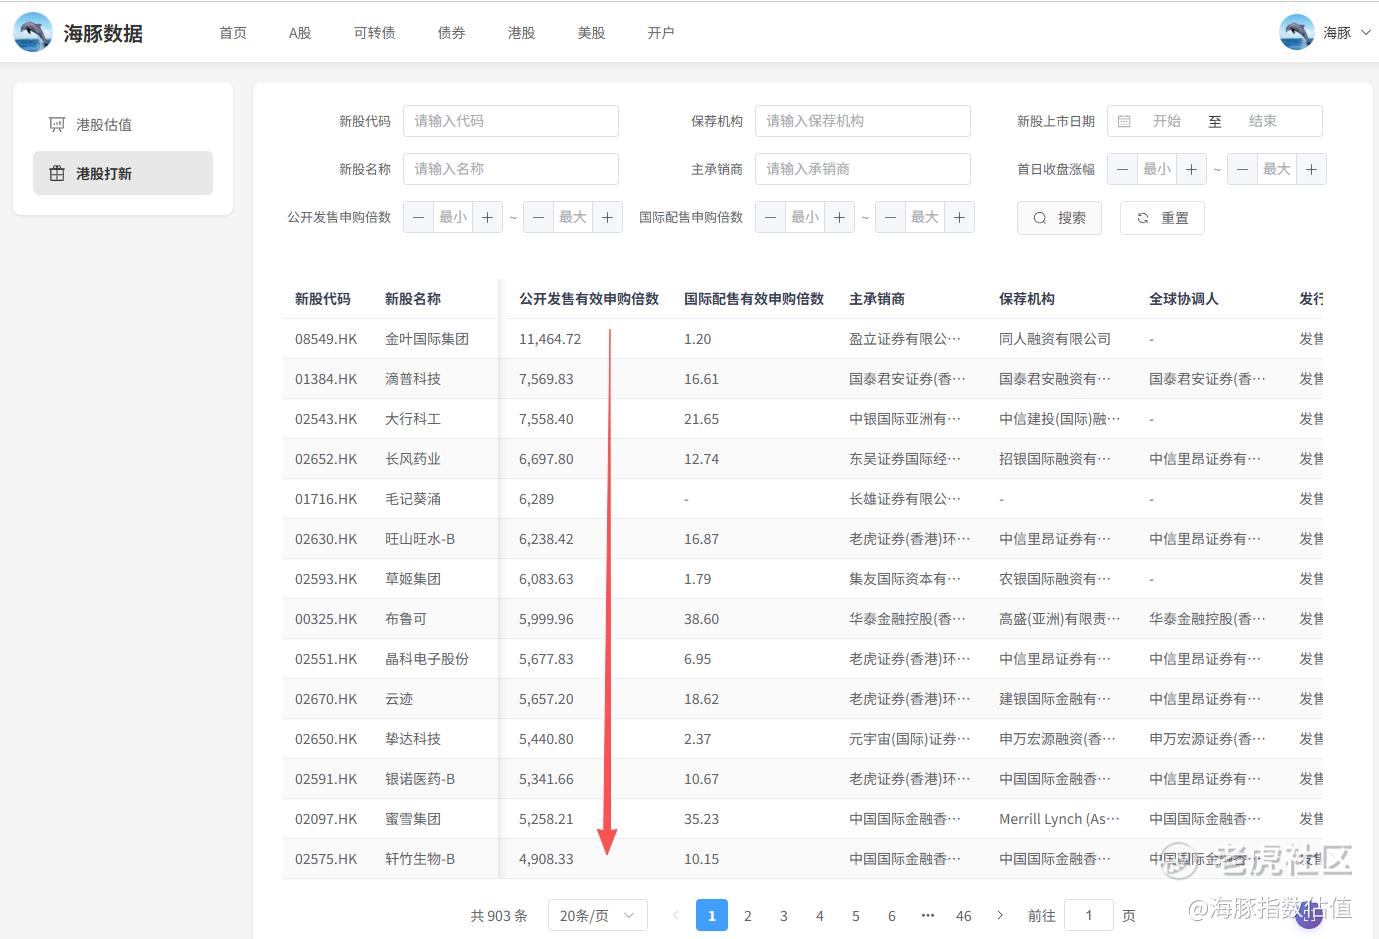Viewport: 1379px width, 939px height.
Task: Click stock name 蜜雪集团
Action: [x=413, y=819]
